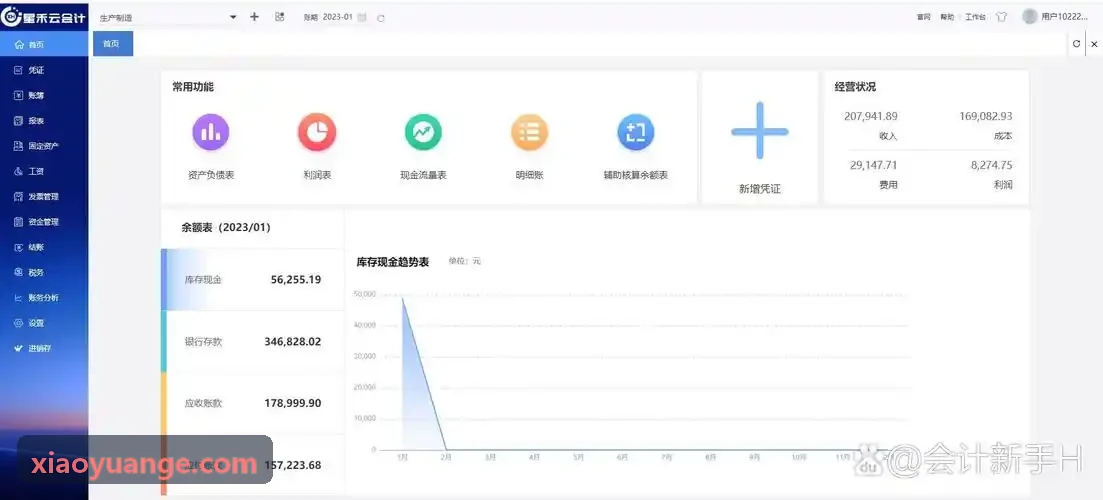
Task: Select the 银行存款 balance row
Action: click(x=253, y=342)
